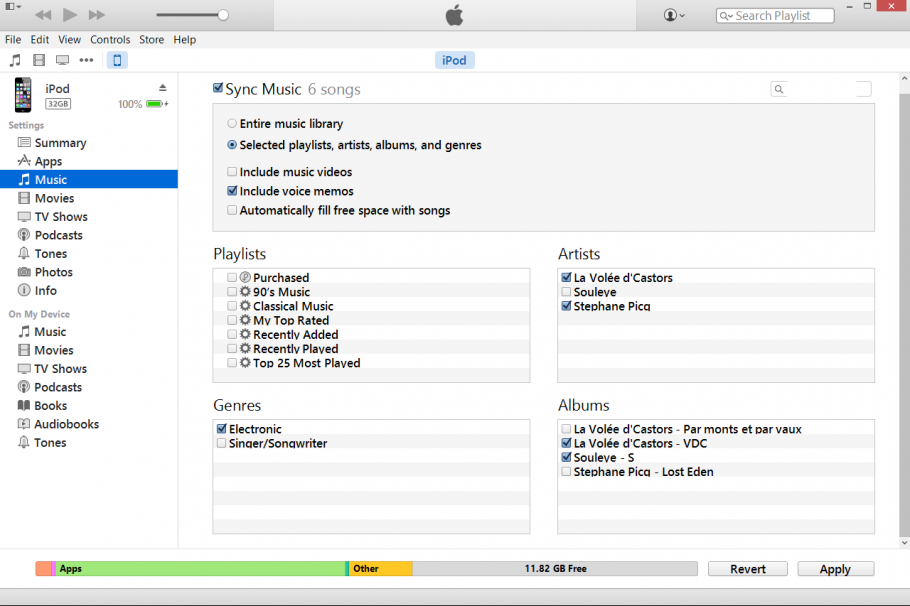Click the Apply button

[x=835, y=569]
